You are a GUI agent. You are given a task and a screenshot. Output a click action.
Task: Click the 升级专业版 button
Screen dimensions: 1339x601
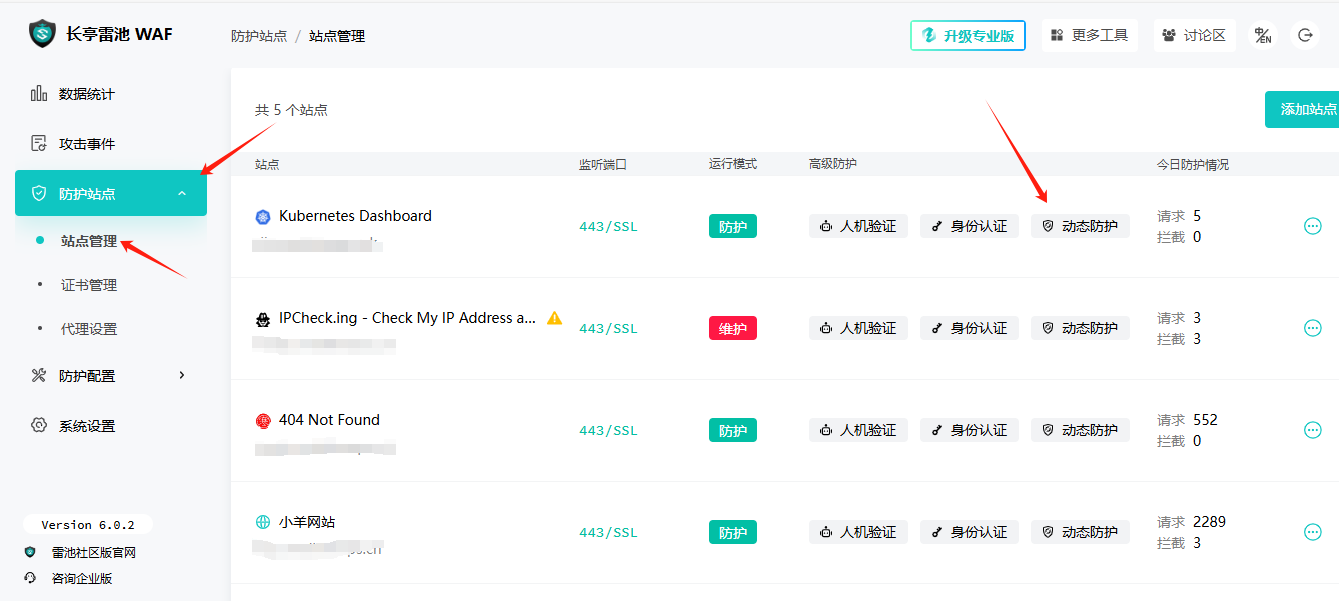967,36
